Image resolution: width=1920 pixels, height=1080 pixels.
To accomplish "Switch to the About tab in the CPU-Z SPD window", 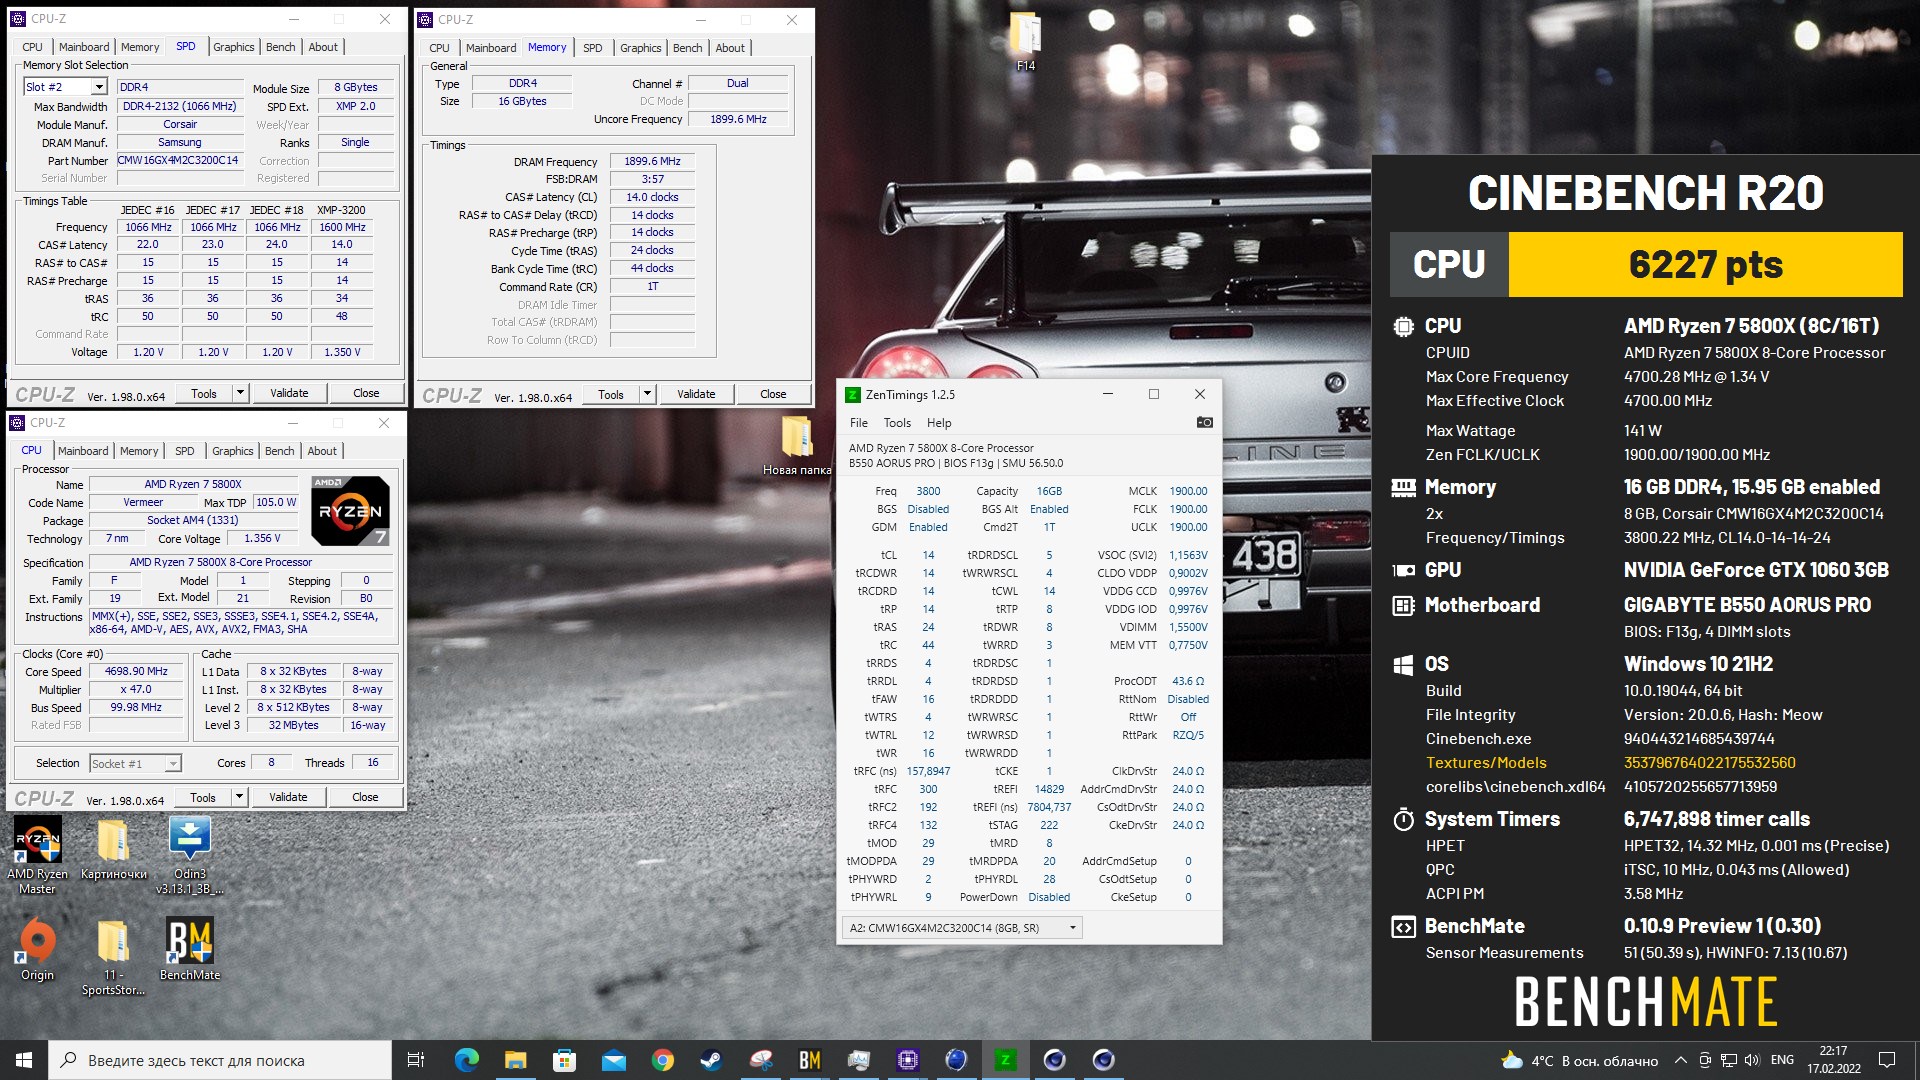I will [323, 47].
